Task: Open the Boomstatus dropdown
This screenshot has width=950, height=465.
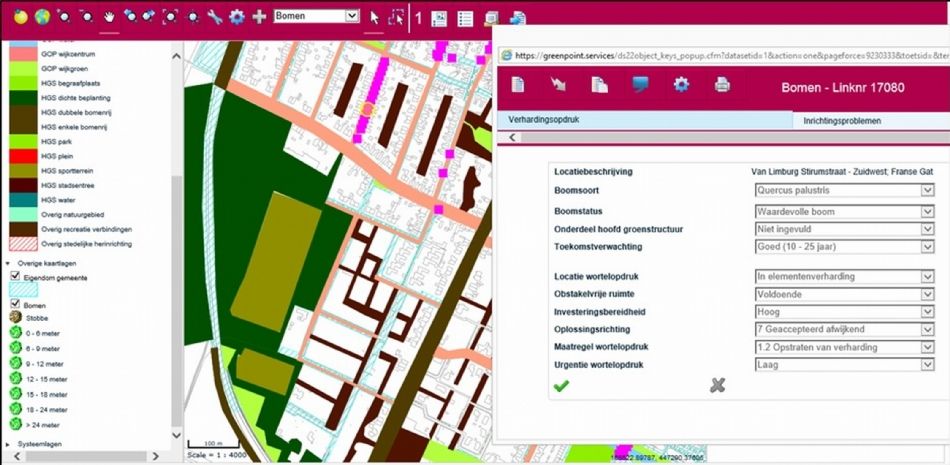Action: pos(927,211)
